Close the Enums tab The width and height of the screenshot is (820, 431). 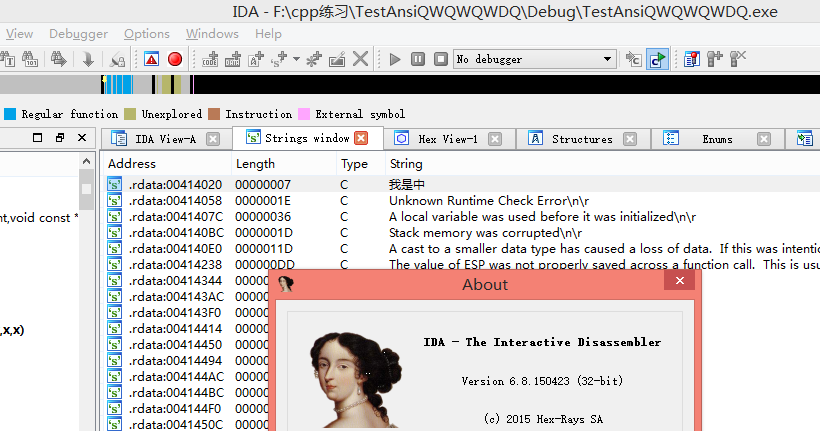[x=764, y=139]
